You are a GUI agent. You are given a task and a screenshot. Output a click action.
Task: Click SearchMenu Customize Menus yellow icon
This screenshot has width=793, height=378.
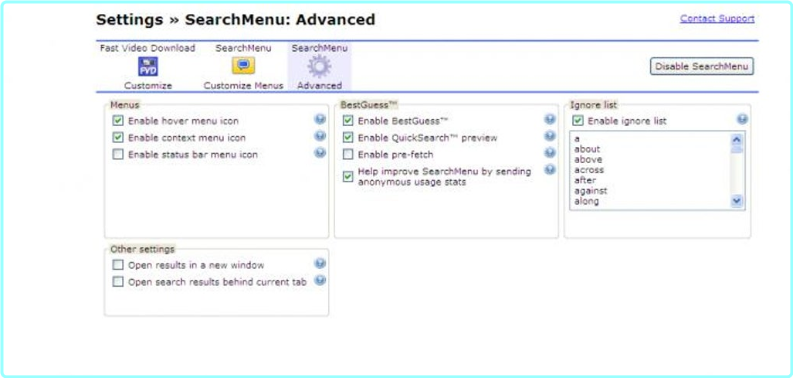coord(243,66)
